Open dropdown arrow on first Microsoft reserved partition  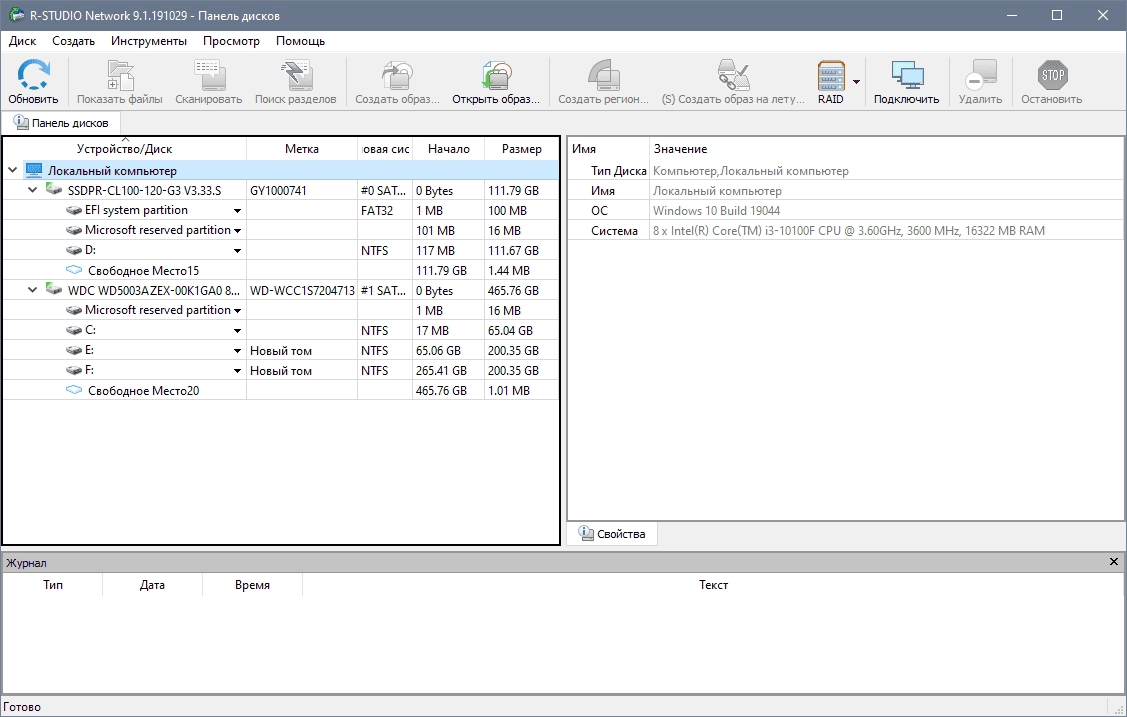(x=237, y=231)
